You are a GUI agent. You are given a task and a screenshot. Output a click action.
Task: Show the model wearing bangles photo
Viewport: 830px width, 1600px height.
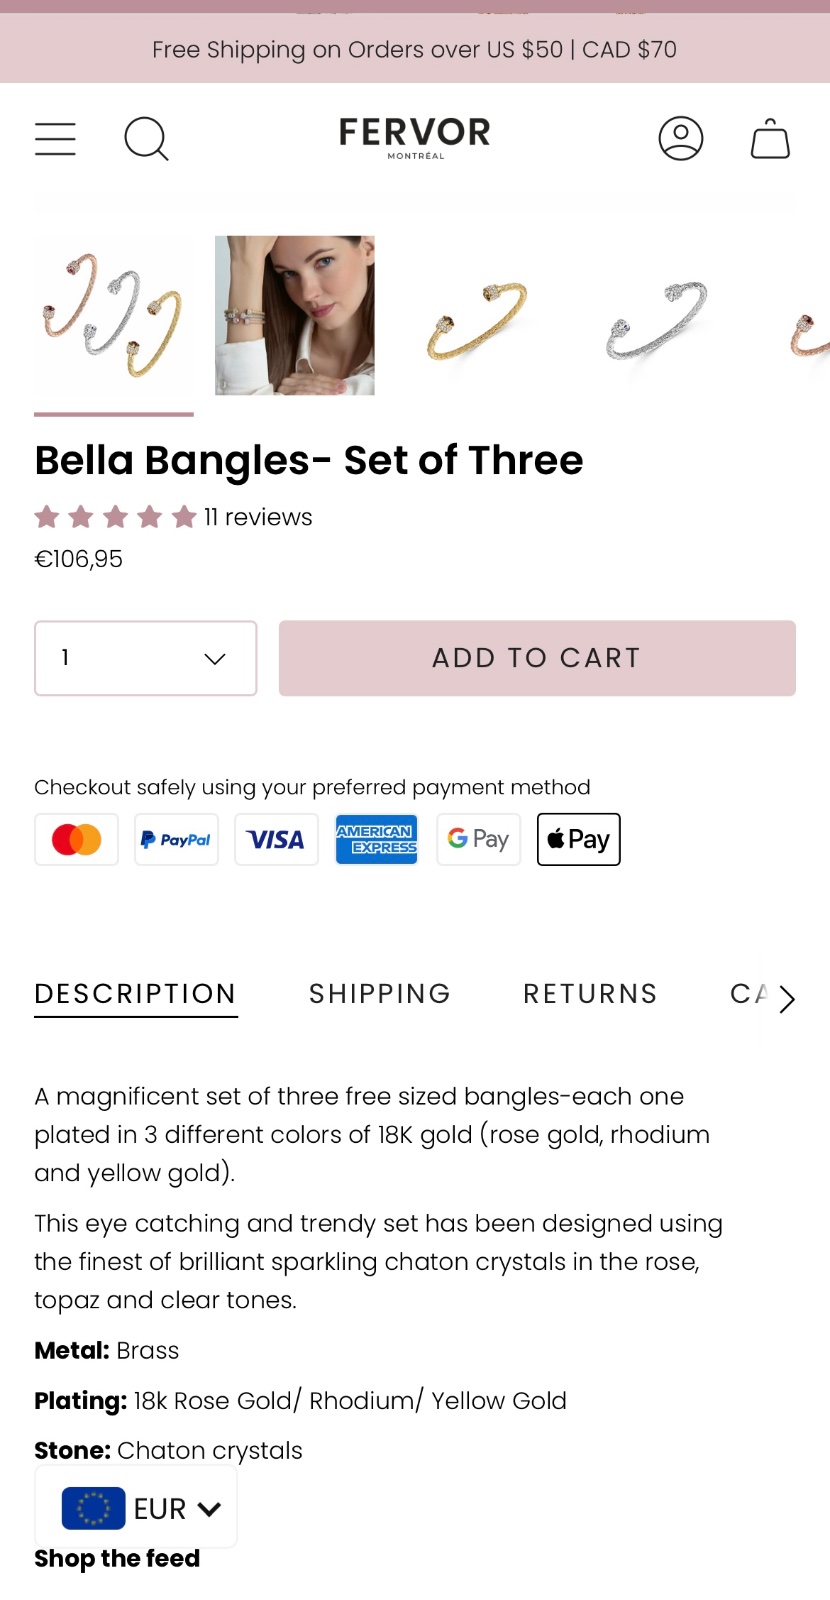[x=295, y=316]
